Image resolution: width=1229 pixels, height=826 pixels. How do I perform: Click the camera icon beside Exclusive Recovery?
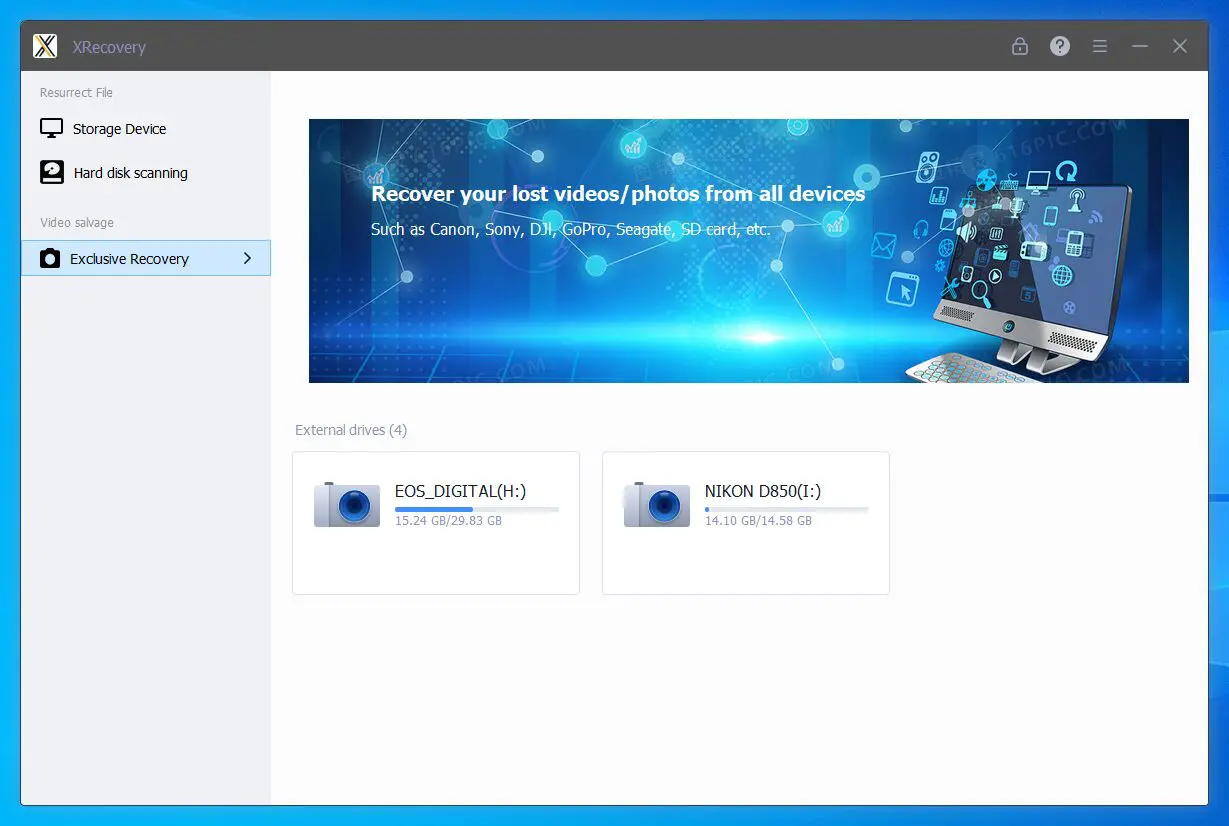(x=50, y=259)
